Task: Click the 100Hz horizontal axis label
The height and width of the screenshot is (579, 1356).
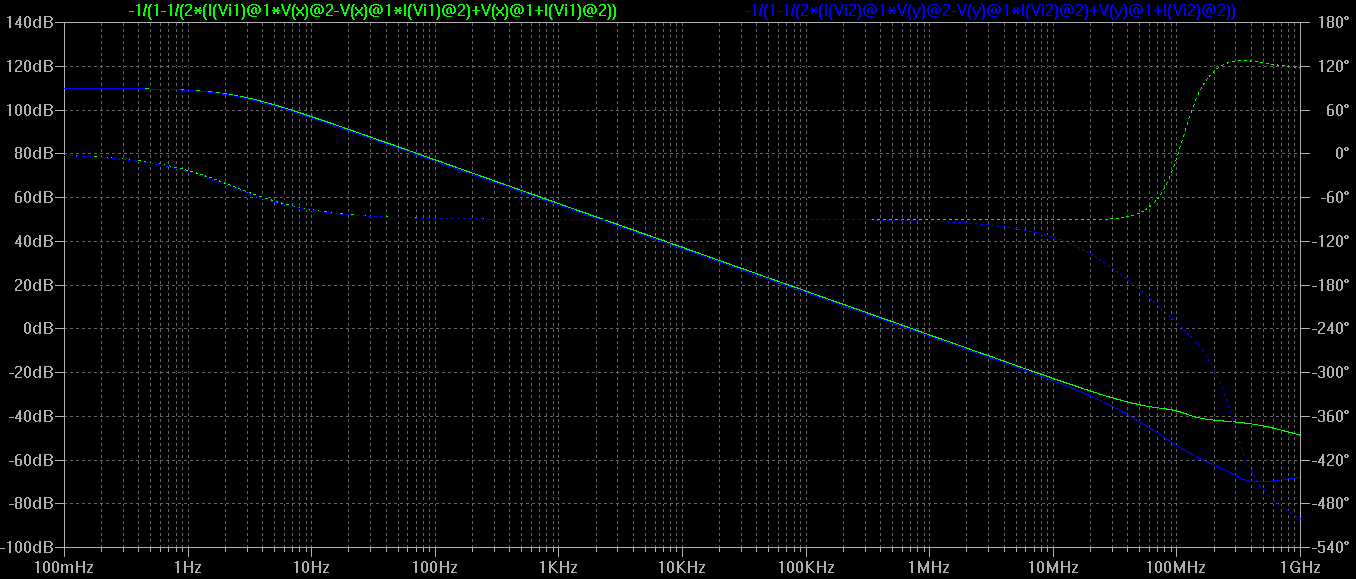Action: click(435, 567)
